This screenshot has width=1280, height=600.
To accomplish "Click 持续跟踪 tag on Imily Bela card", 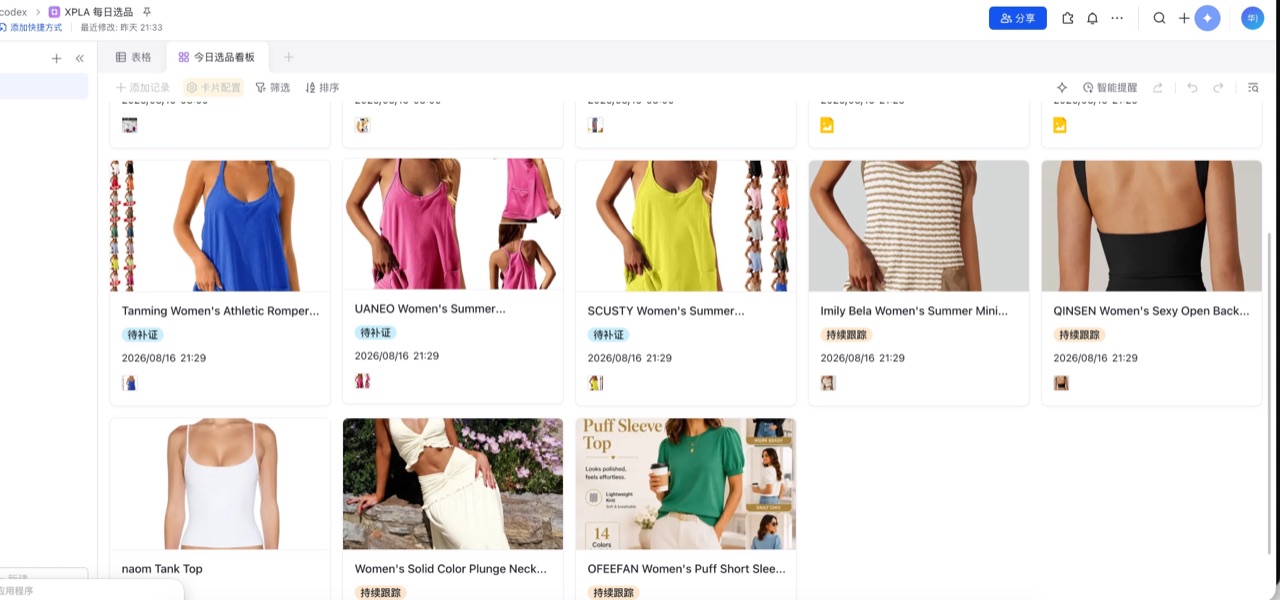I will pyautogui.click(x=846, y=335).
